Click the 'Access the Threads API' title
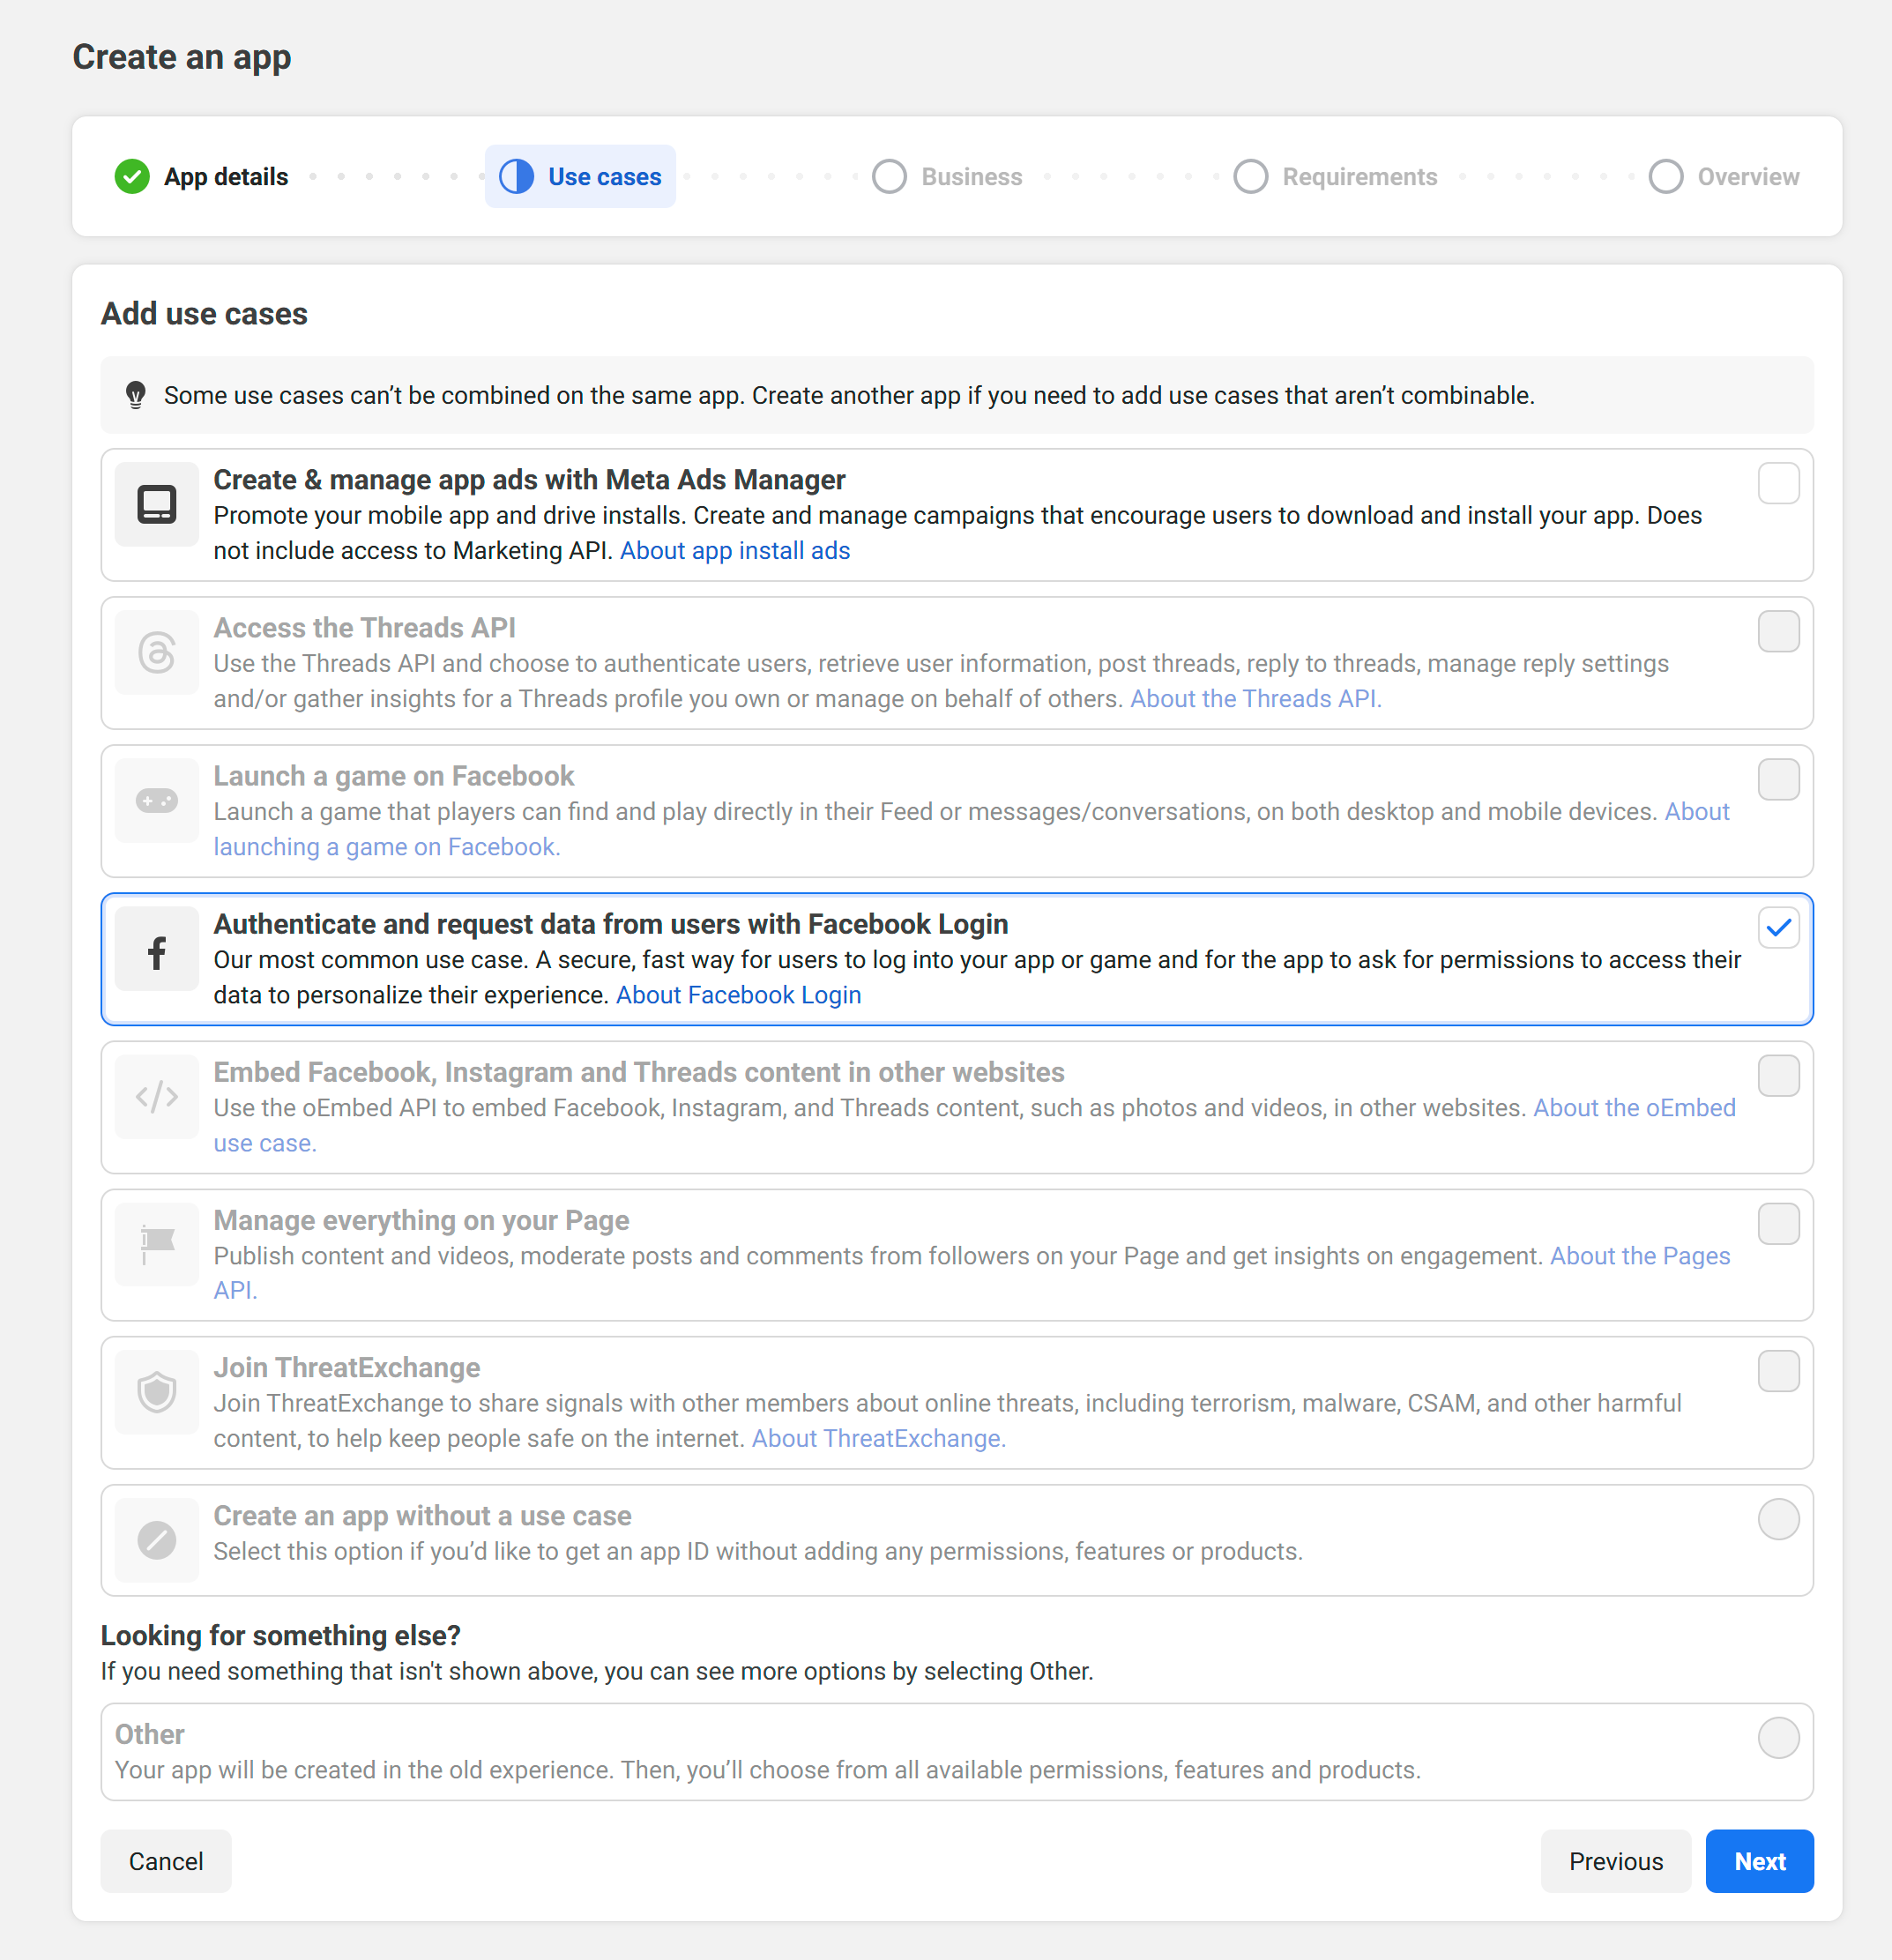Image resolution: width=1892 pixels, height=1960 pixels. (364, 628)
